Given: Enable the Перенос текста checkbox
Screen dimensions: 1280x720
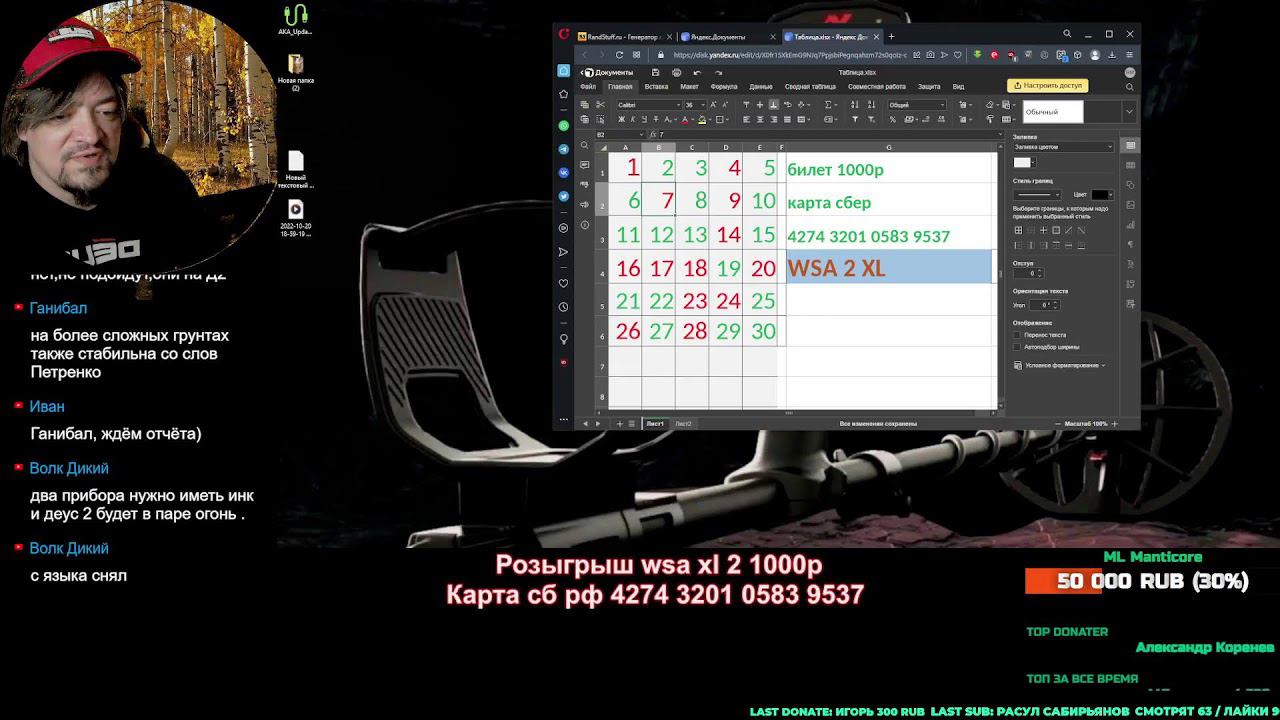Looking at the screenshot, I should [x=1017, y=335].
